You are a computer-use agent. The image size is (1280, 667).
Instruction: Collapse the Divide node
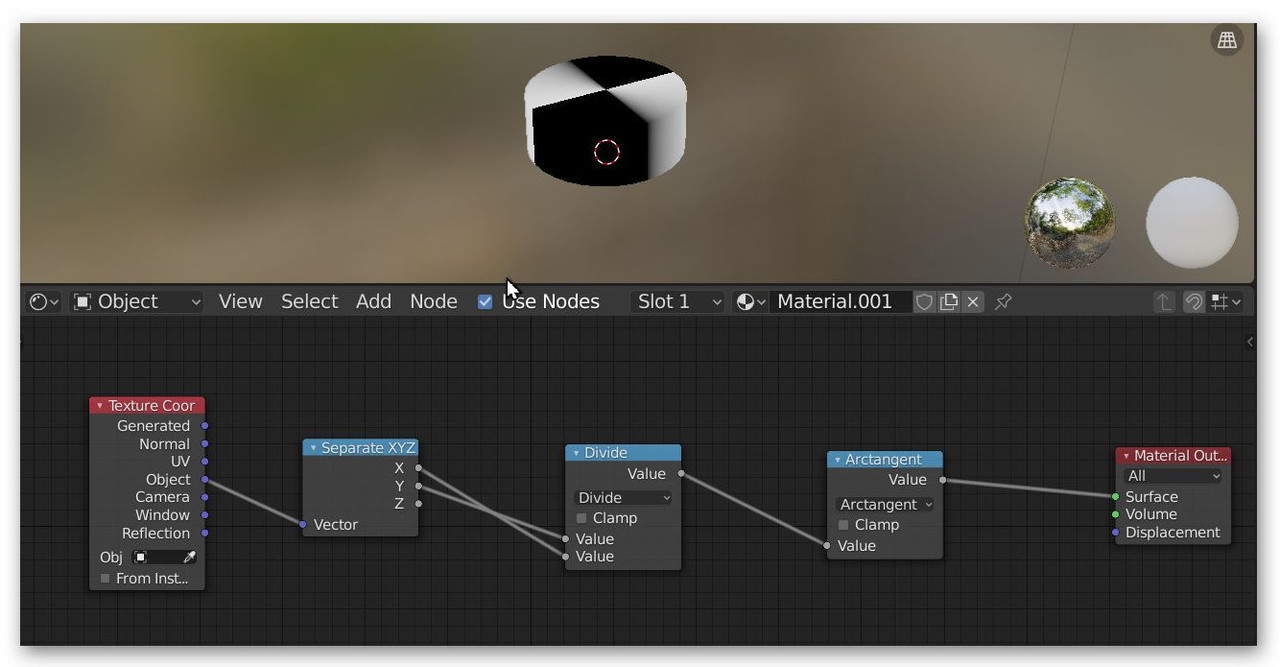click(x=576, y=453)
